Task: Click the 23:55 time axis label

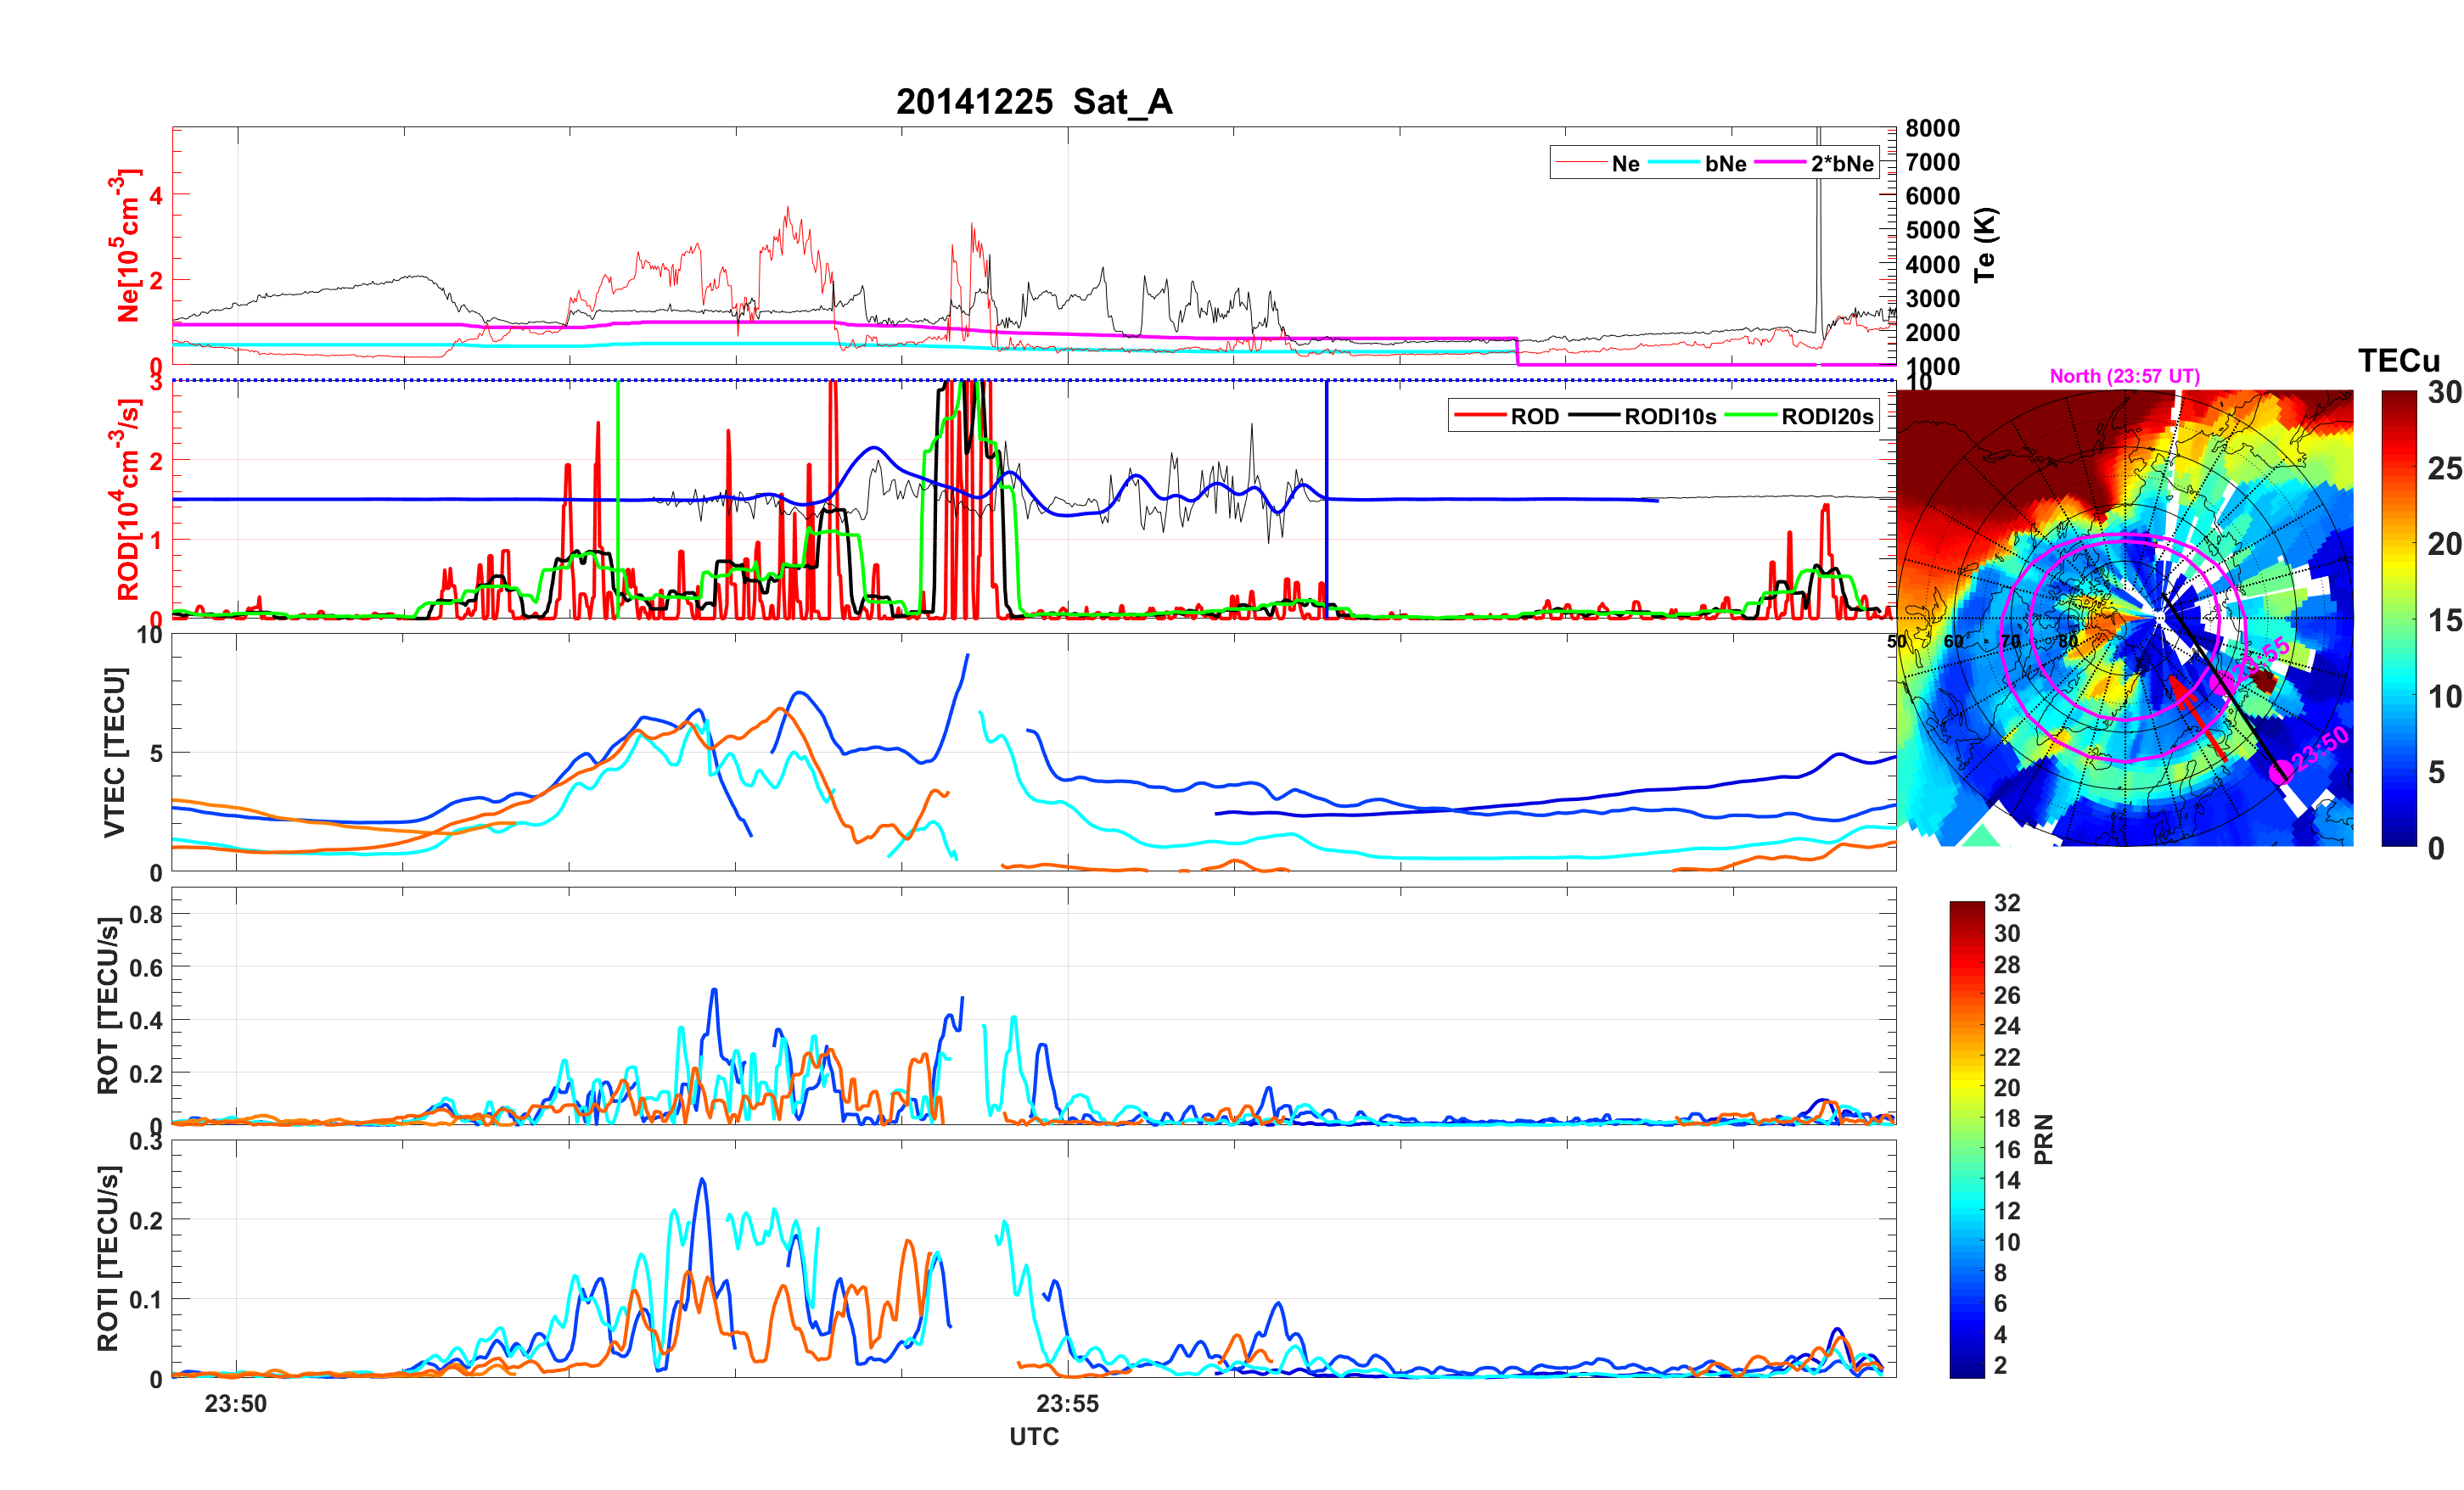Action: pos(1066,1403)
